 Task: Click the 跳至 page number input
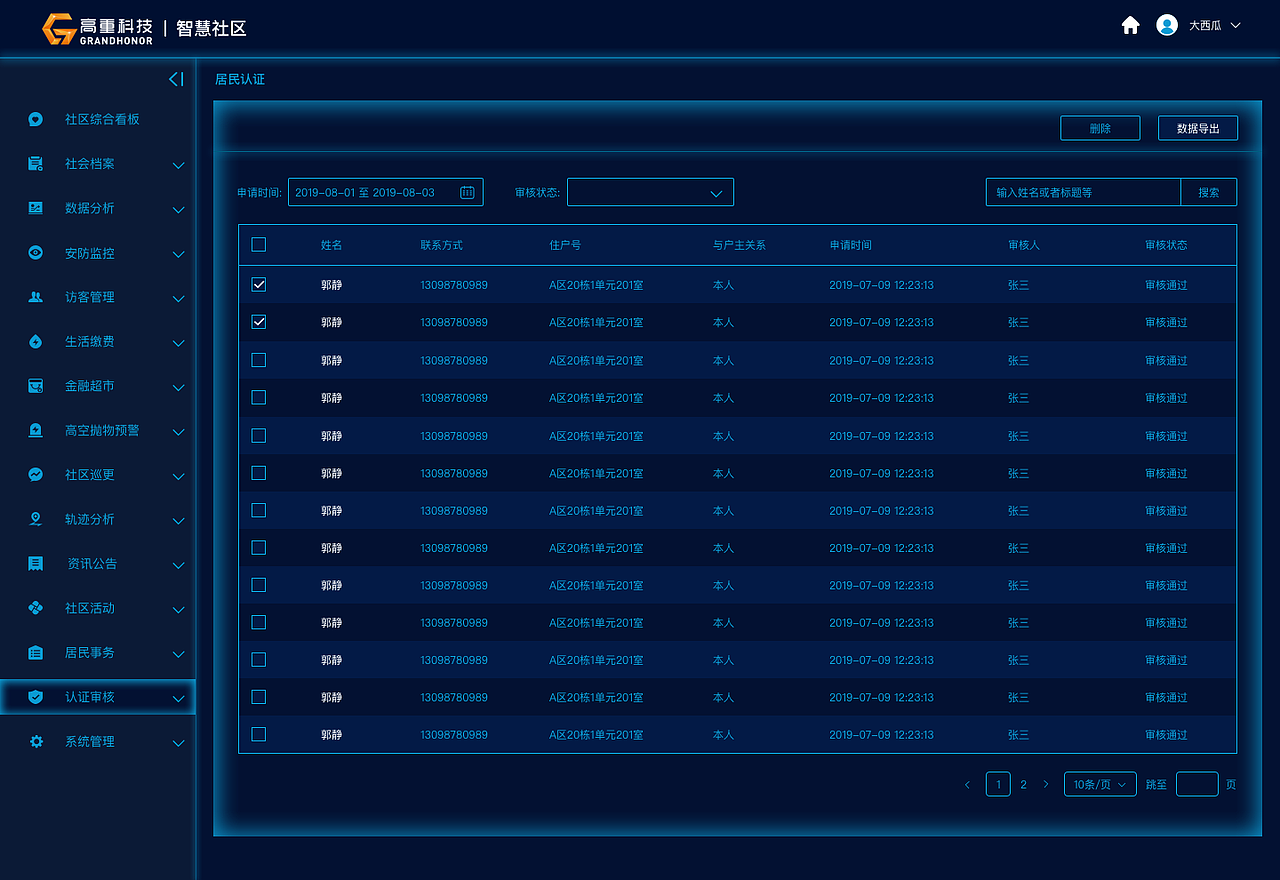click(1197, 785)
